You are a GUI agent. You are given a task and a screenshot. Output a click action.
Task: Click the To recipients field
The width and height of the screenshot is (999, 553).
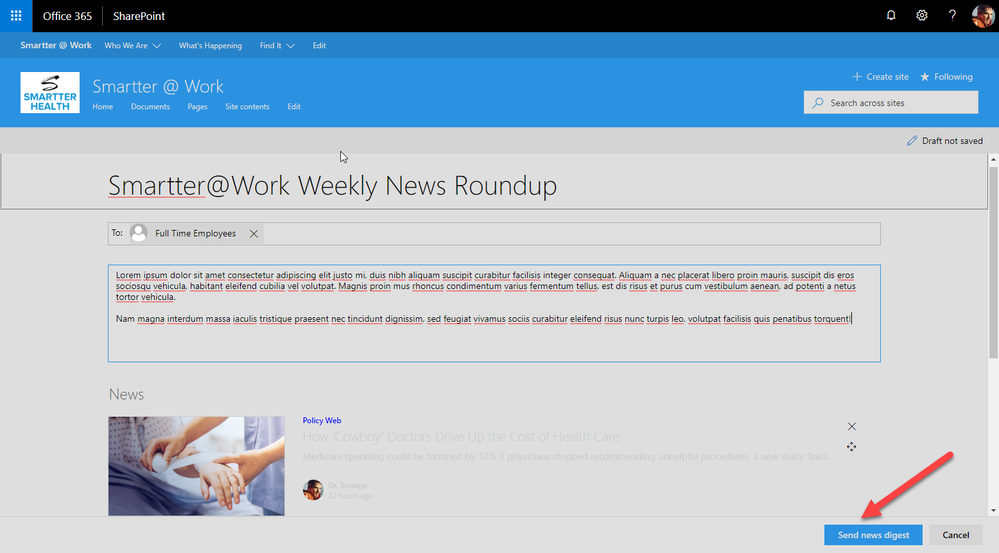point(494,234)
